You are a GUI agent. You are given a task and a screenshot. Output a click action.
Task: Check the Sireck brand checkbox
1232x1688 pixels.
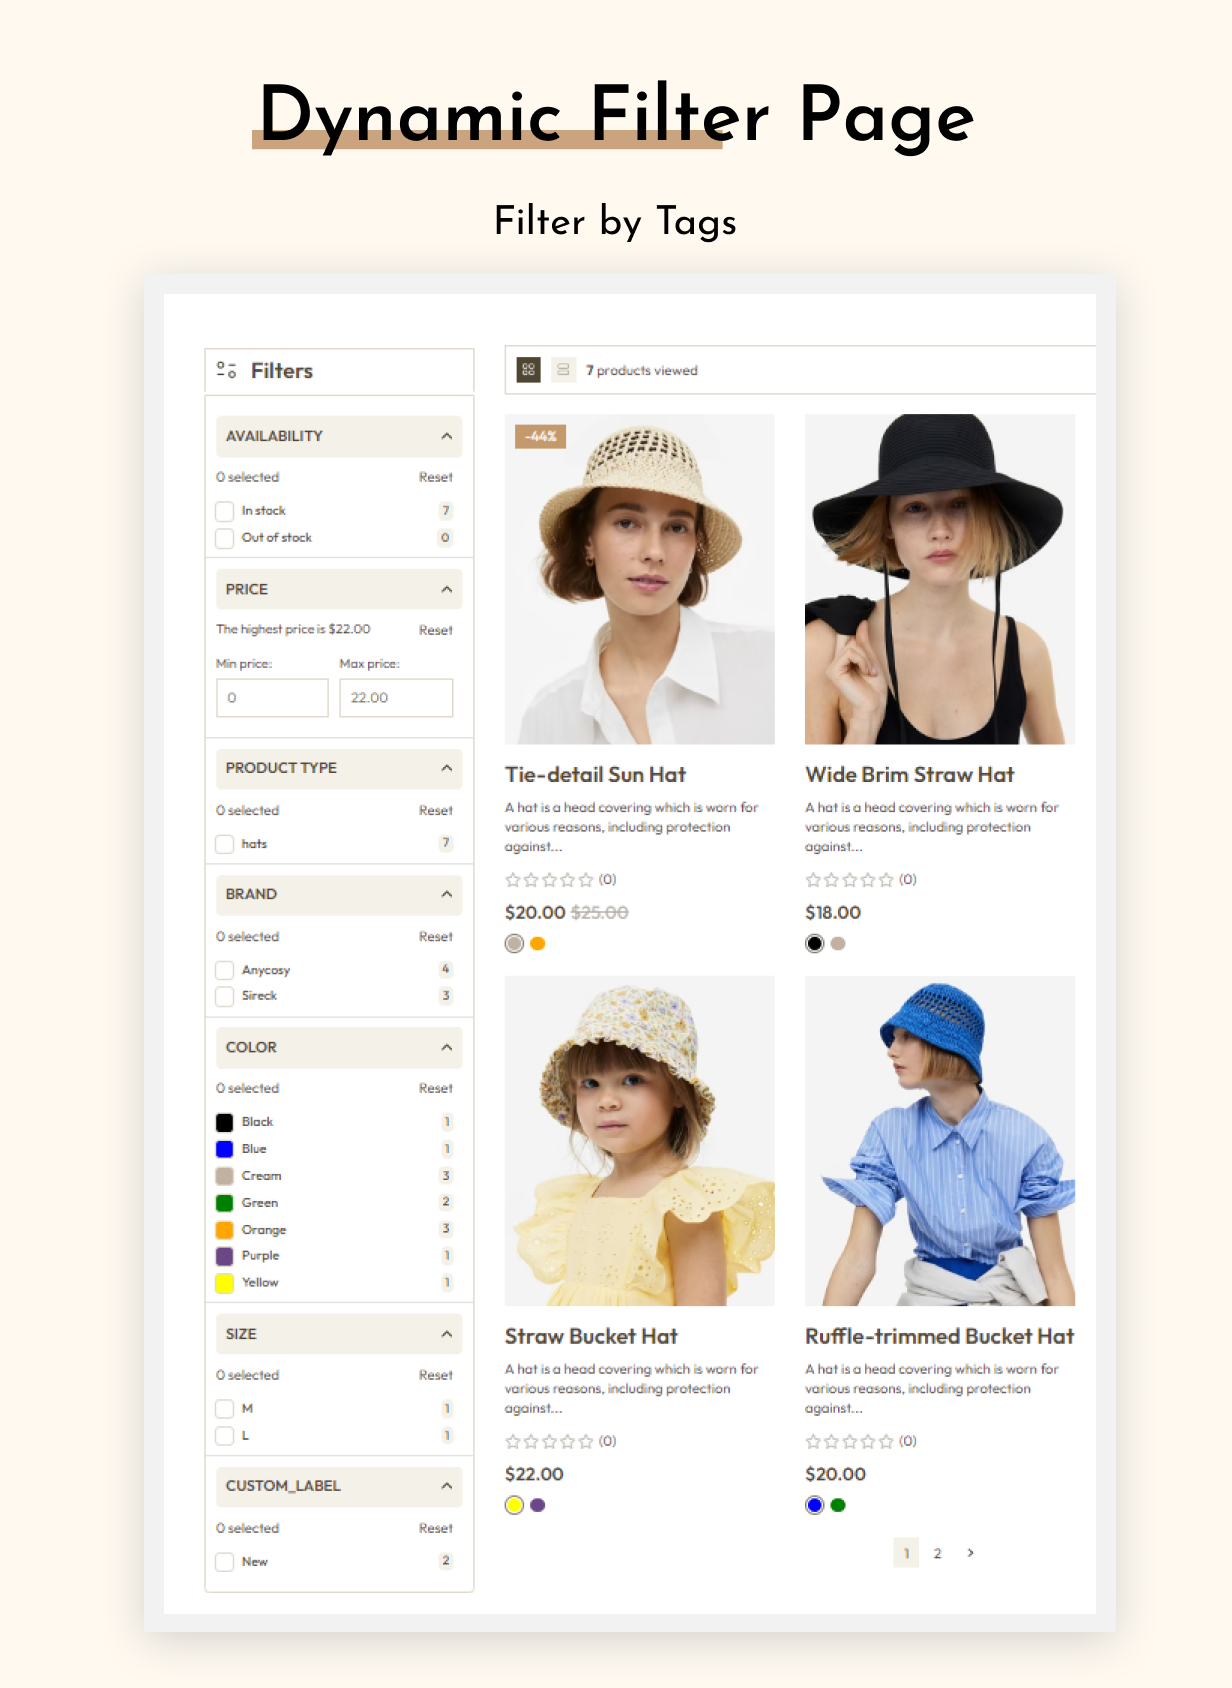(225, 996)
